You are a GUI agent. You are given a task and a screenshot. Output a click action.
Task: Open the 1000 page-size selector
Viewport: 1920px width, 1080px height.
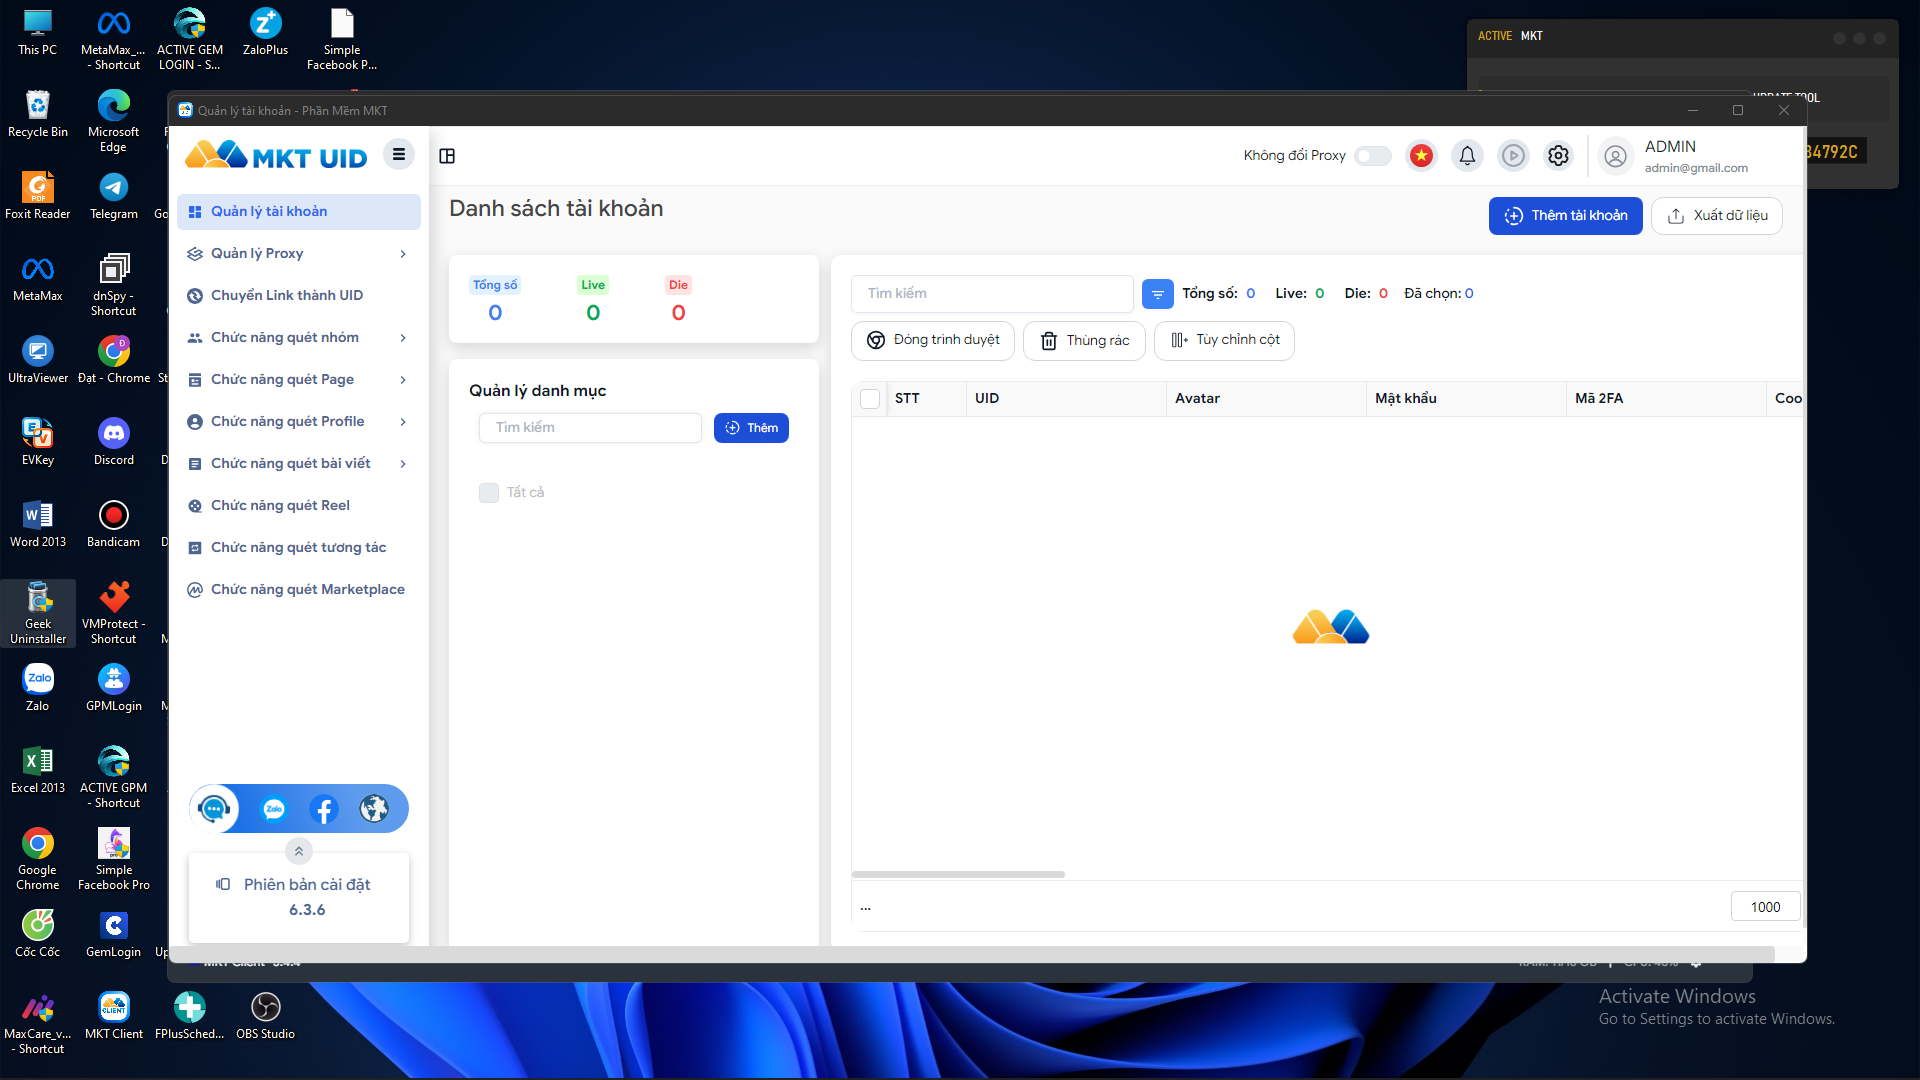coord(1765,907)
